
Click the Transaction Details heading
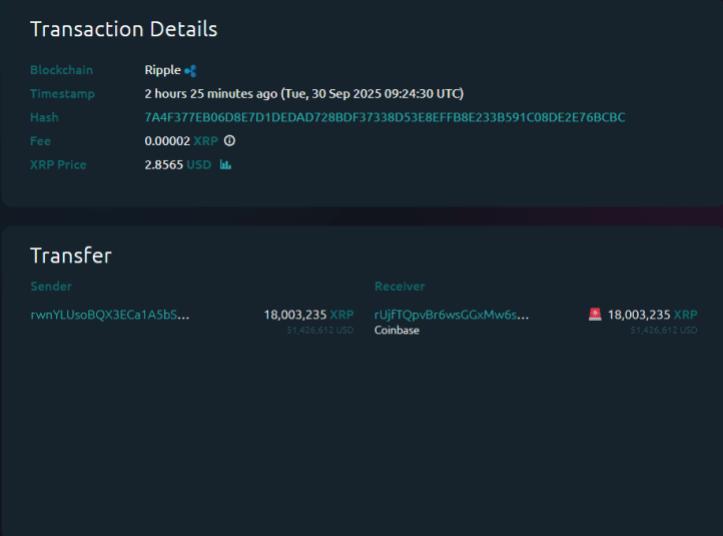pyautogui.click(x=123, y=29)
